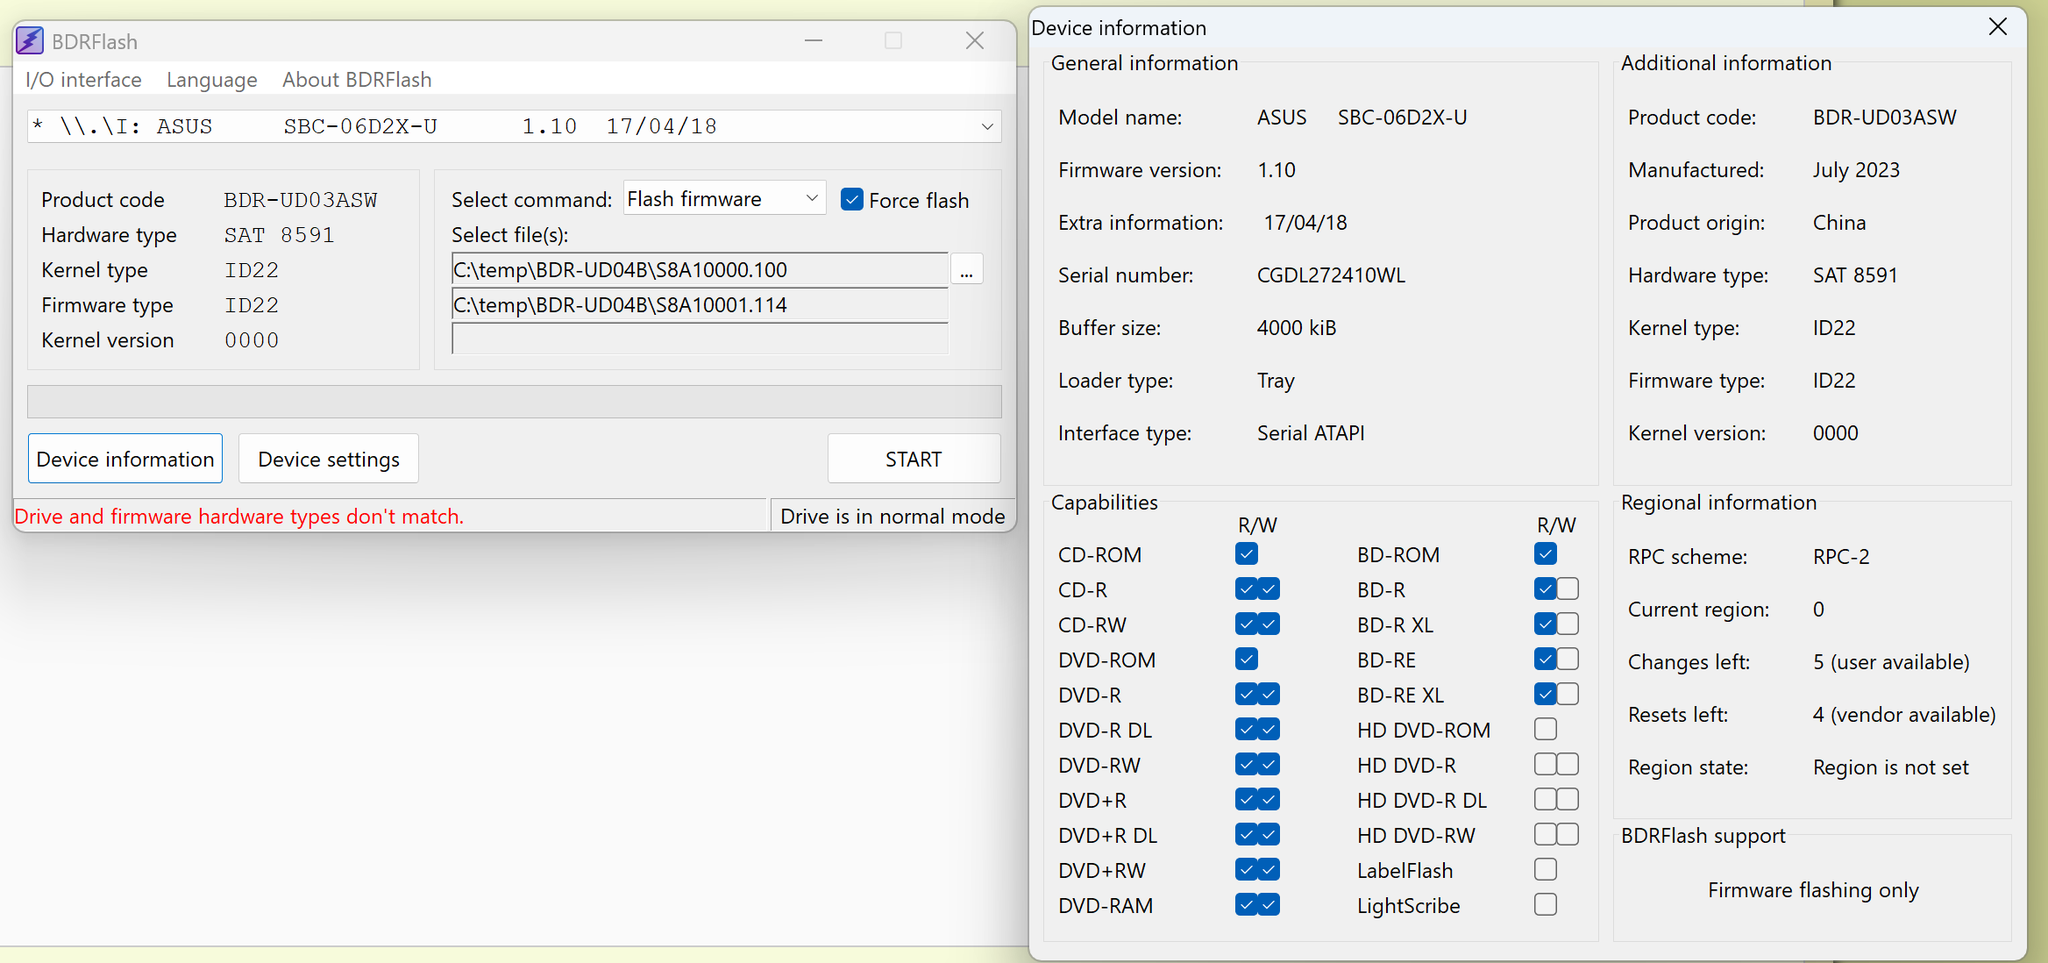
Task: Click the flashing progress bar
Action: [514, 402]
